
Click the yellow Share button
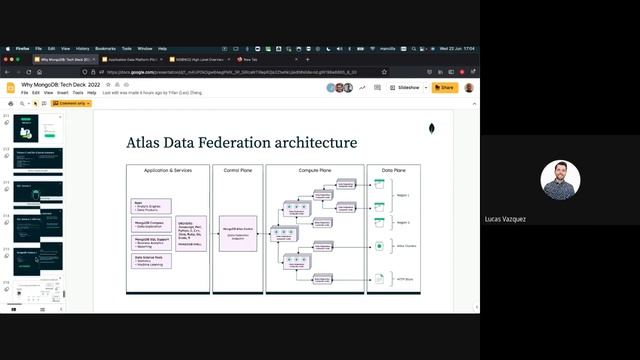tap(444, 88)
